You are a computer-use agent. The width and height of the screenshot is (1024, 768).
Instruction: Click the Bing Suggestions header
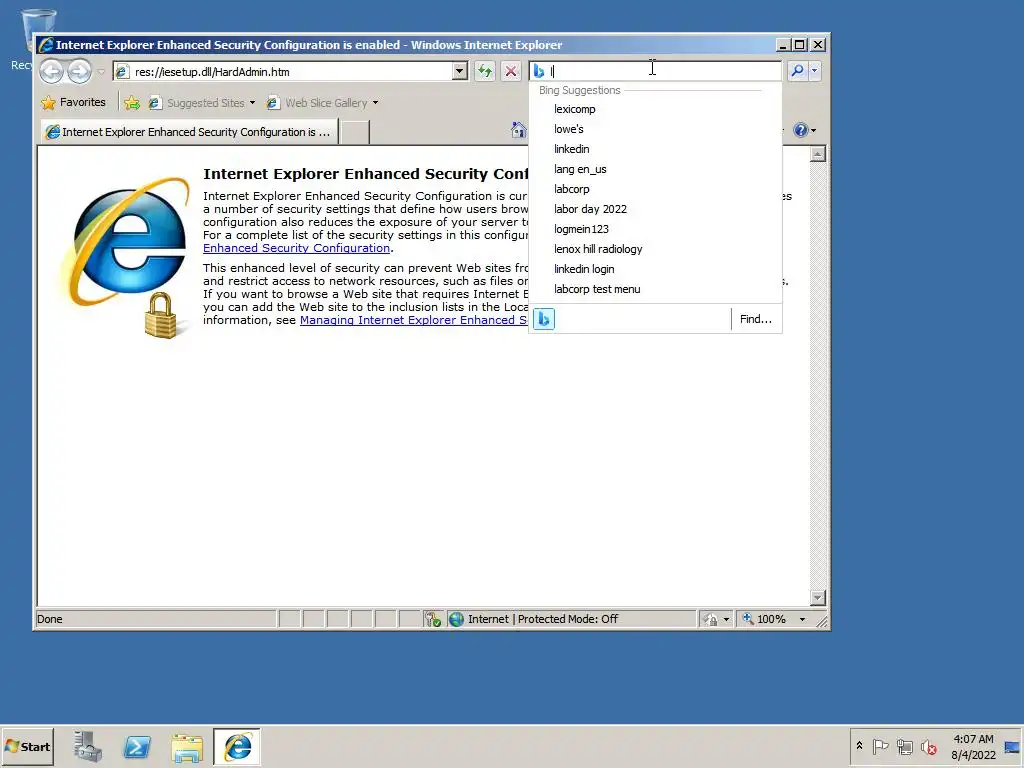pos(579,90)
